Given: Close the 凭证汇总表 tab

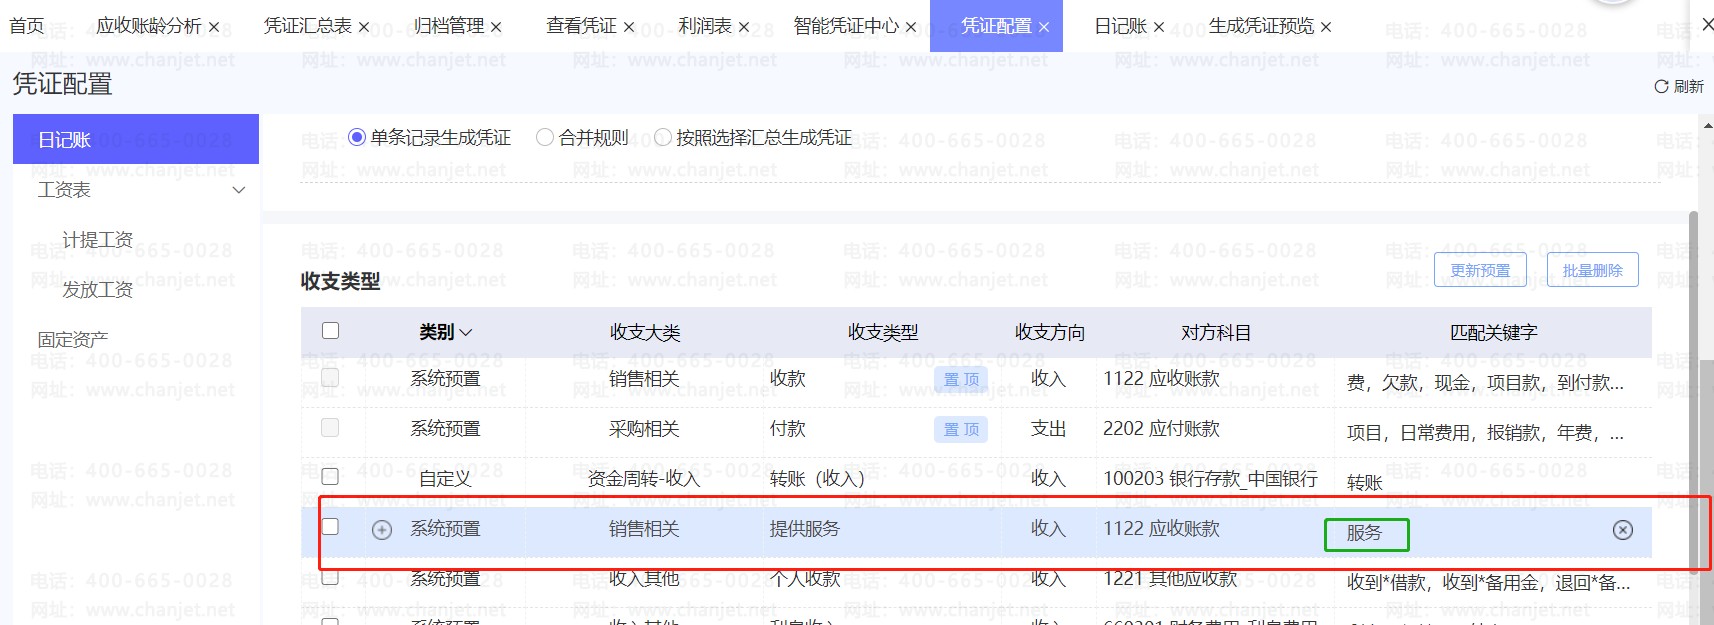Looking at the screenshot, I should tap(364, 27).
